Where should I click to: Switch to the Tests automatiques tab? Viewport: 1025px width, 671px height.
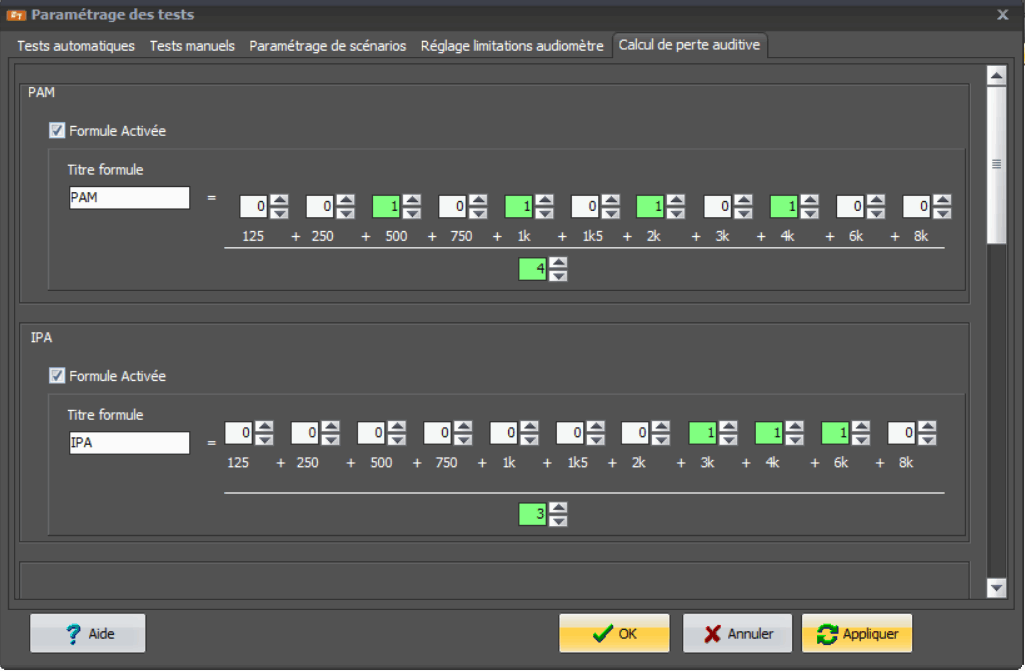[x=76, y=46]
